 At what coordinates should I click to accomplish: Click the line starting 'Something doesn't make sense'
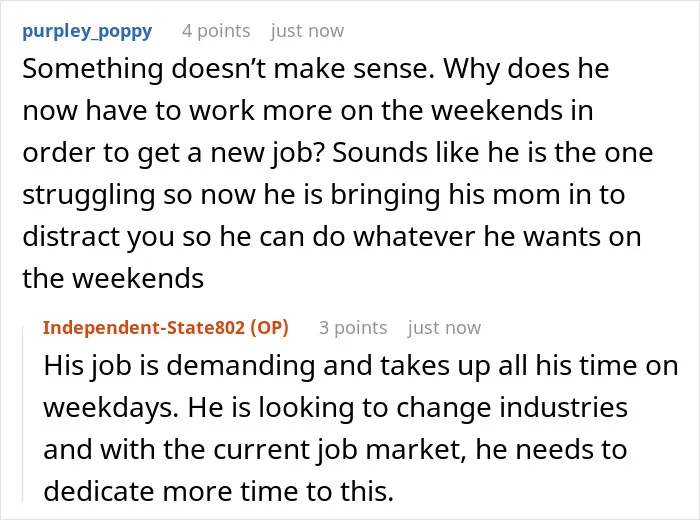[316, 69]
